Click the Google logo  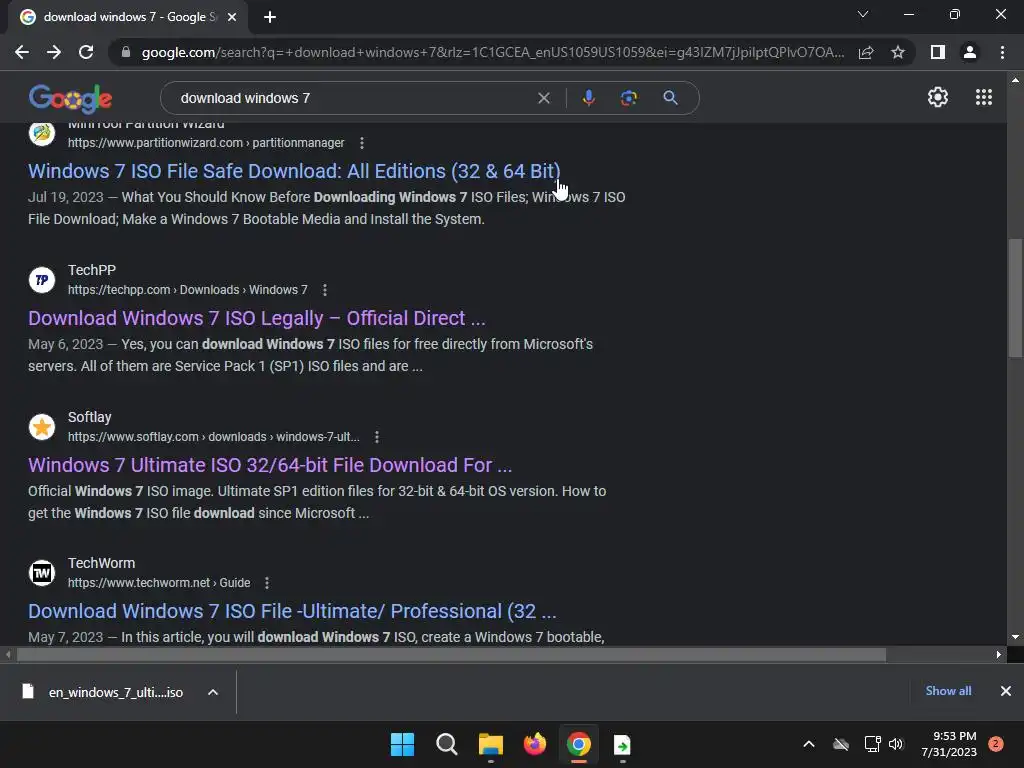click(x=71, y=98)
